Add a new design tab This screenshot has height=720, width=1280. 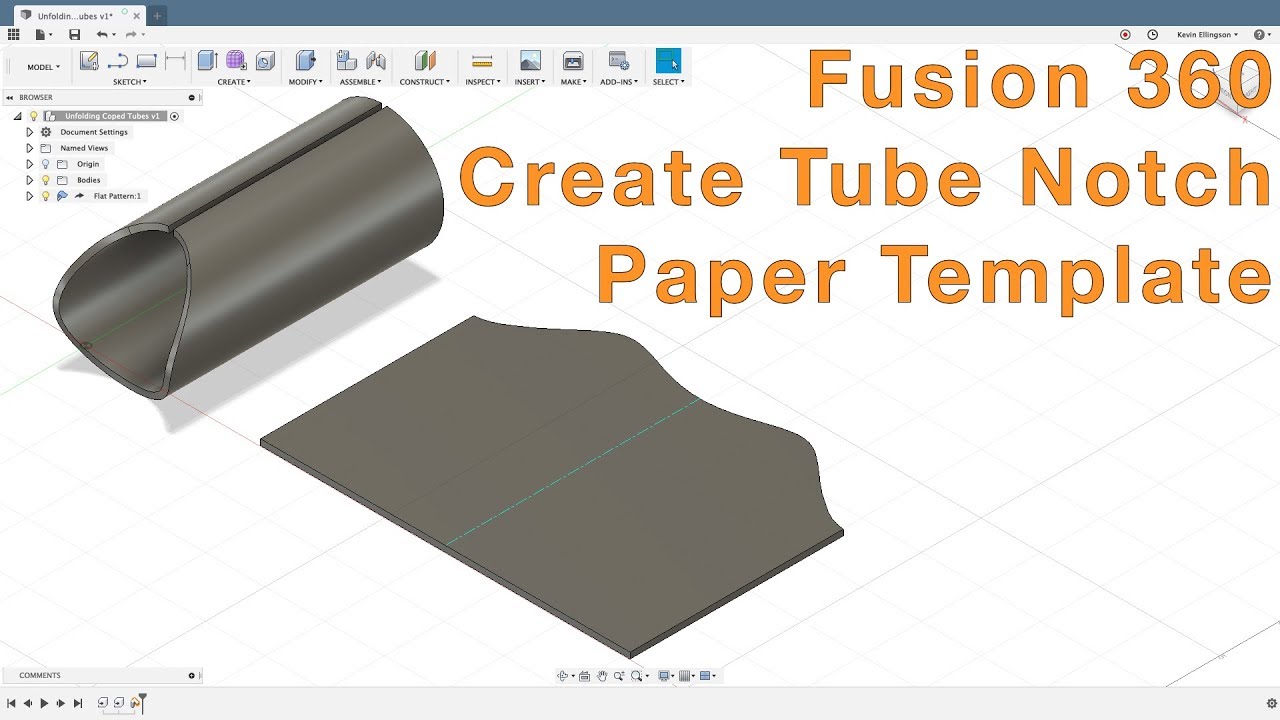157,16
